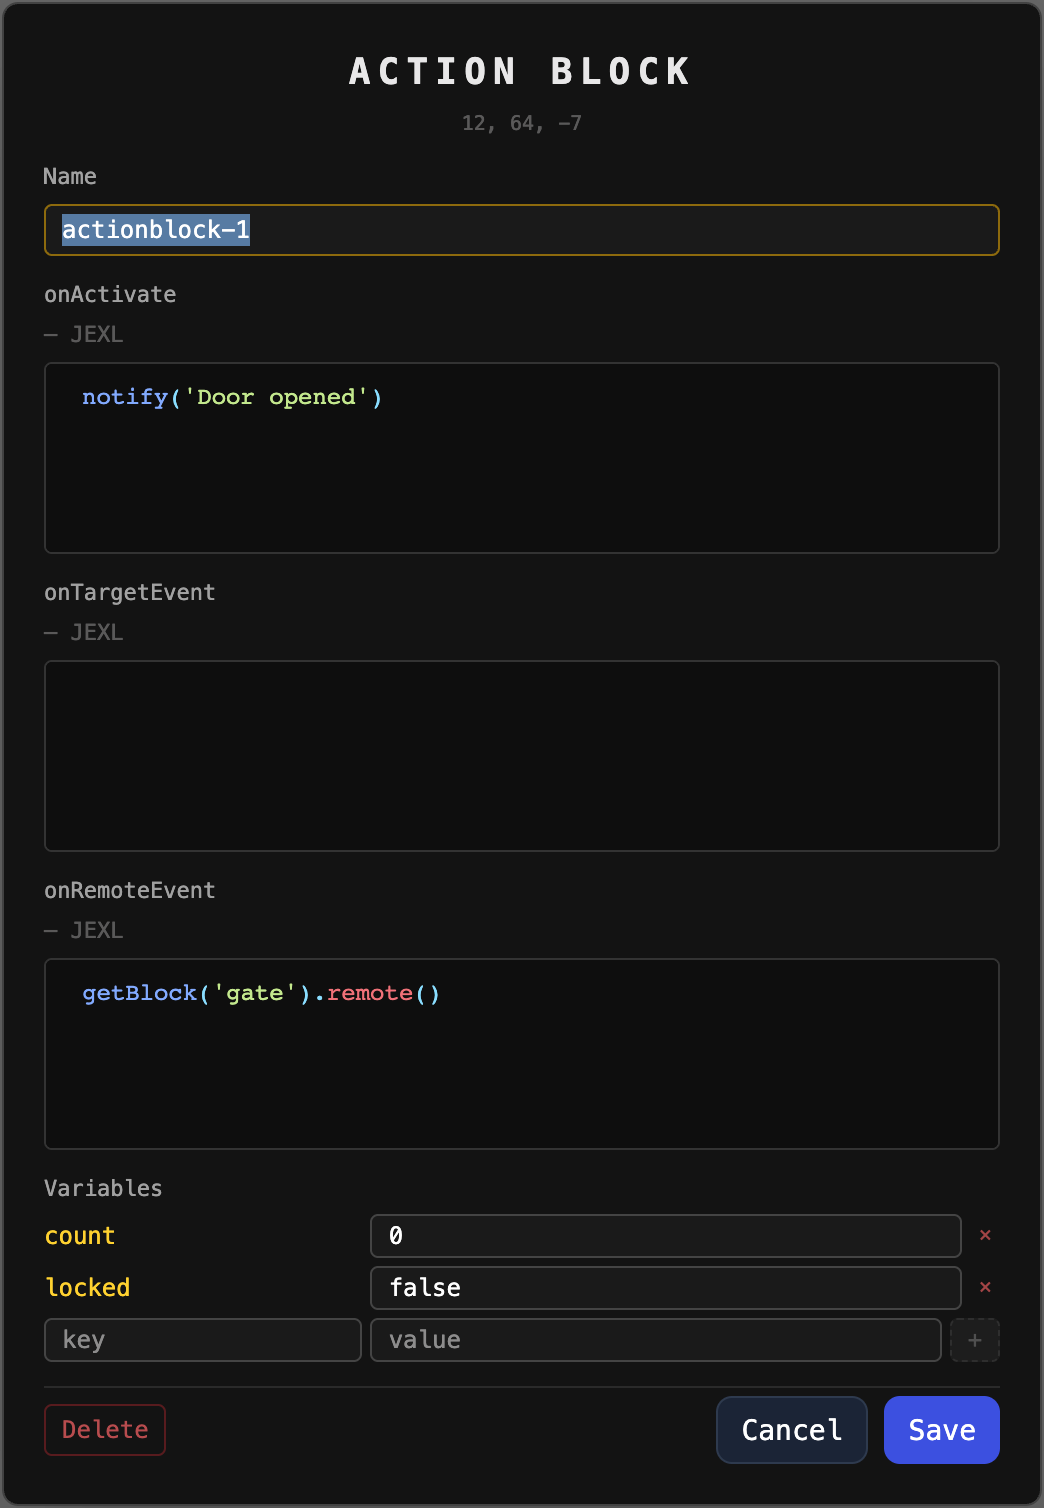Edit the onActivate code editor
Viewport: 1044px width, 1508px height.
522,458
